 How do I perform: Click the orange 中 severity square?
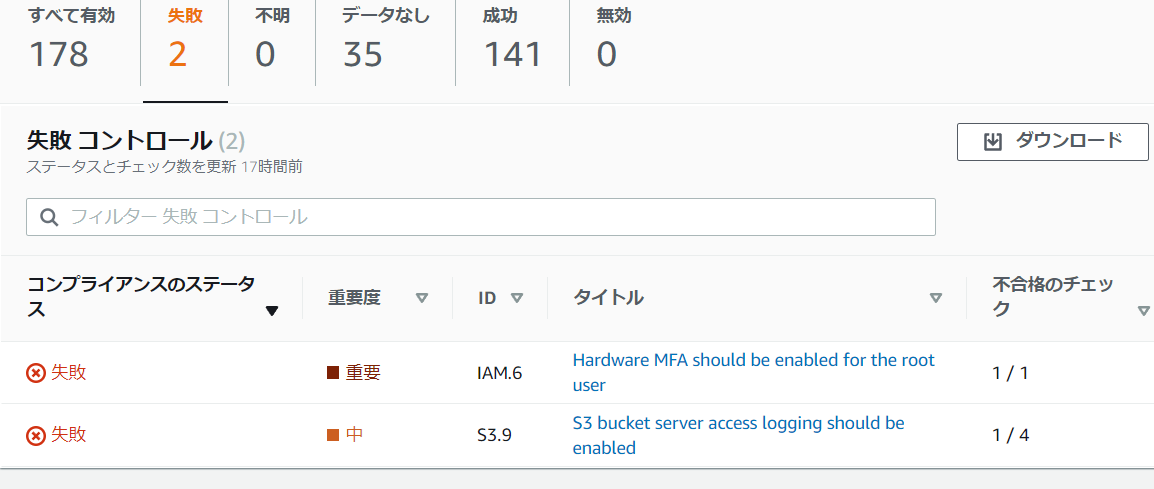pos(333,435)
